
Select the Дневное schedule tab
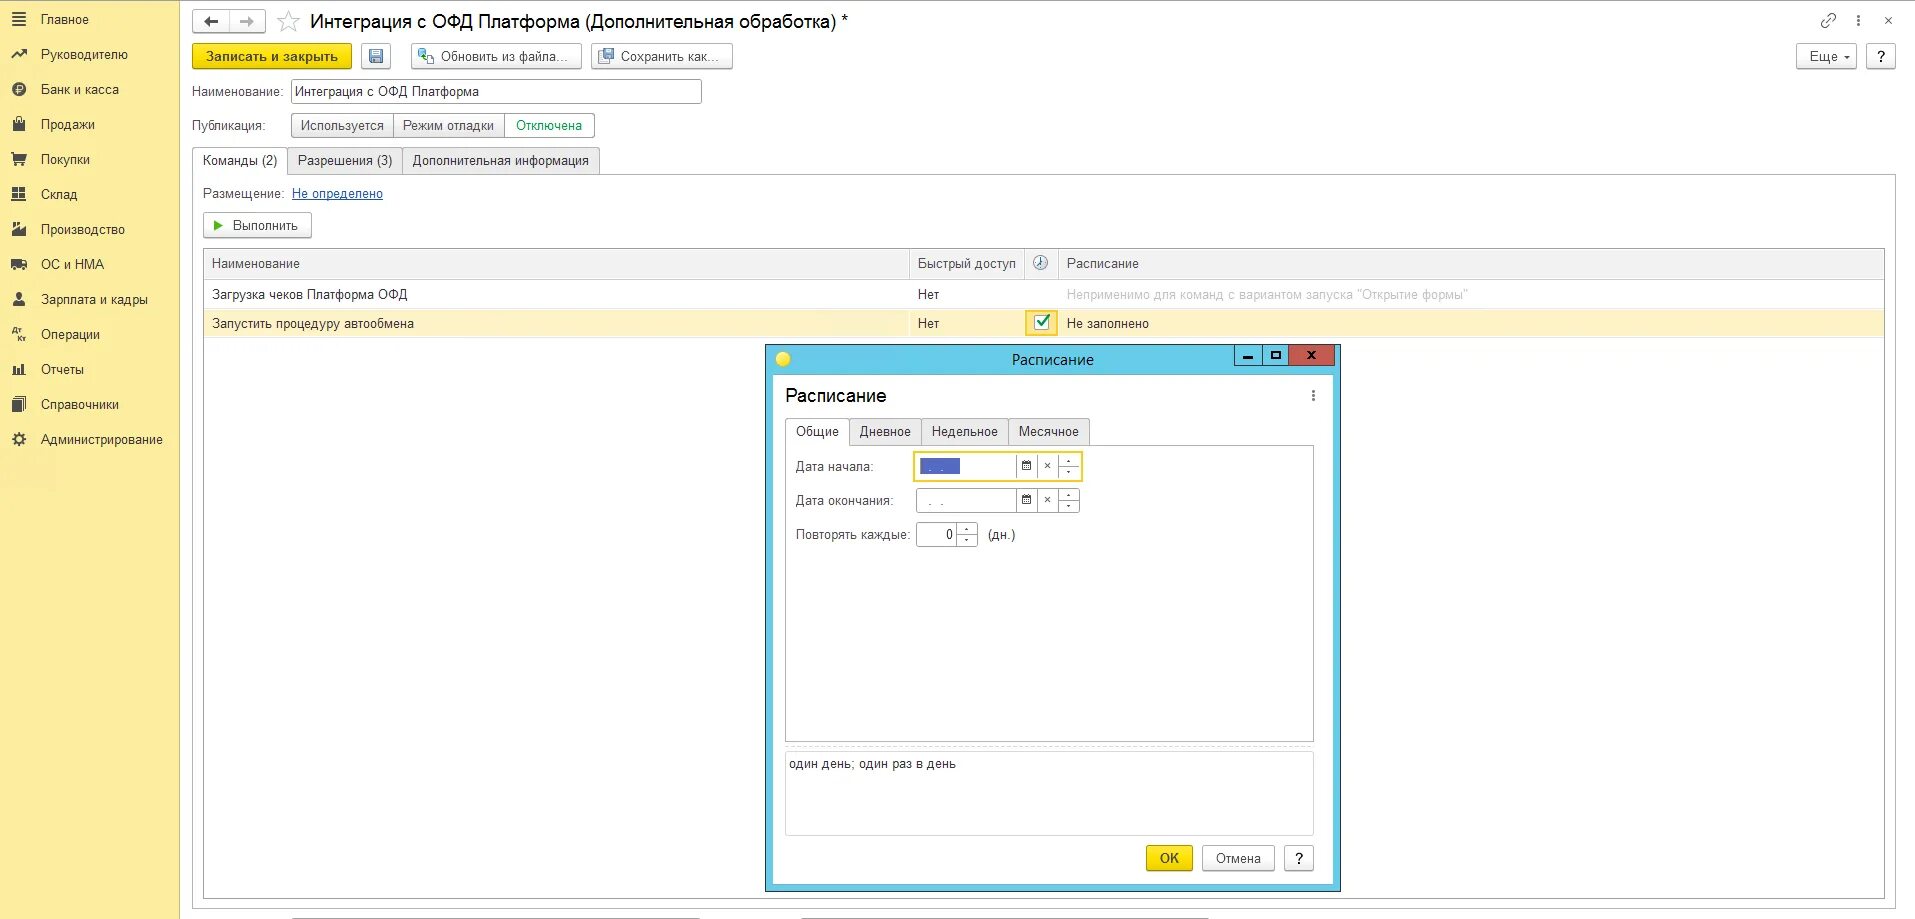coord(885,431)
